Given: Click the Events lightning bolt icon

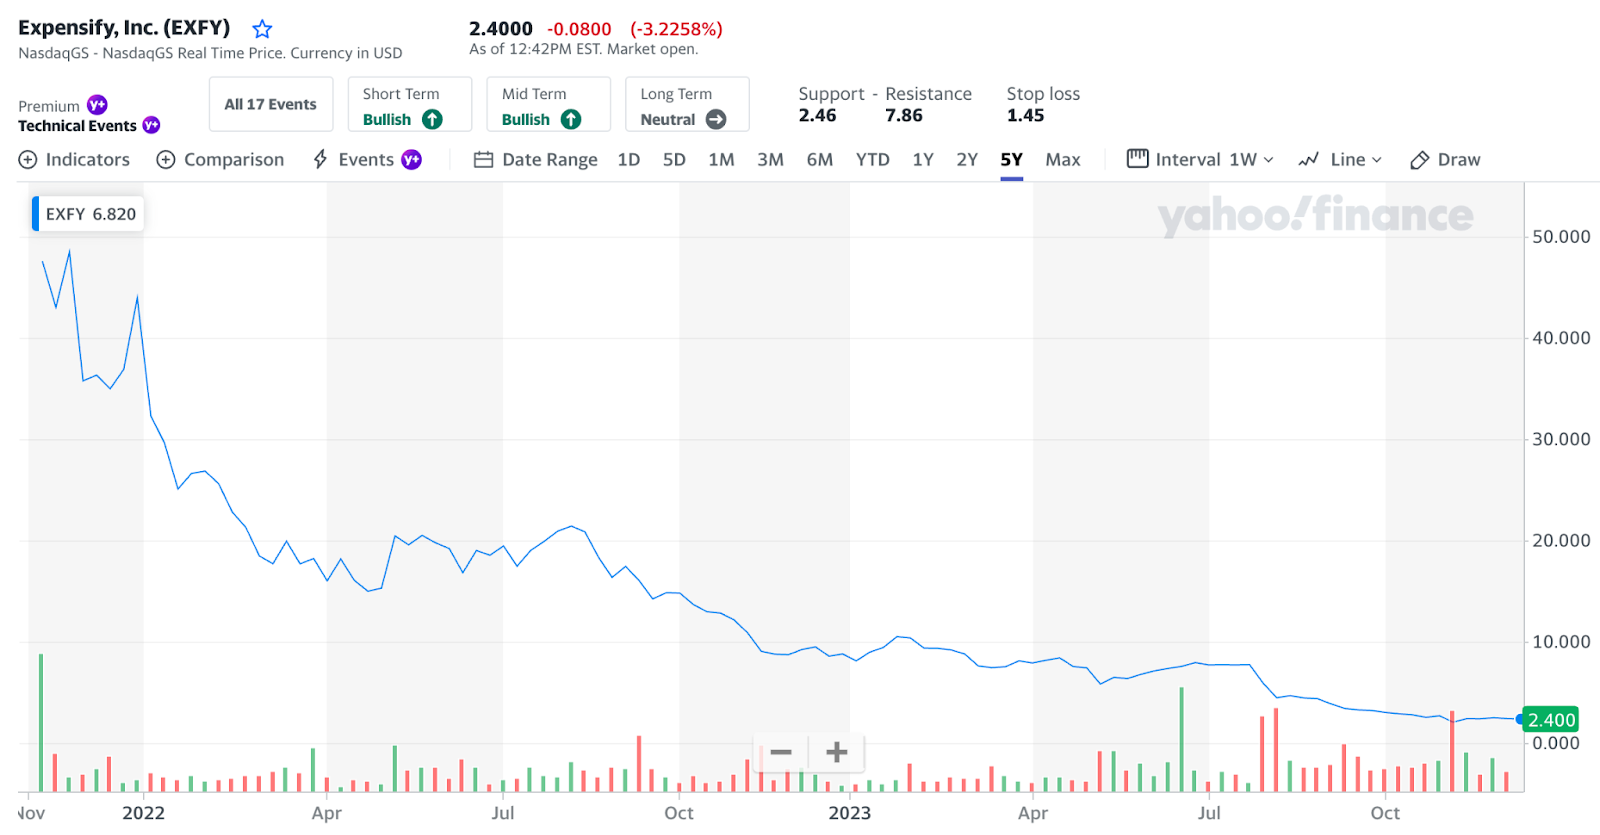Looking at the screenshot, I should point(320,160).
